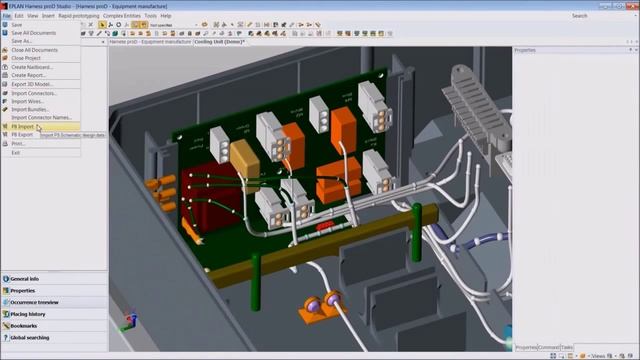Viewport: 640px width, 360px height.
Task: Switch to Cooling Unit (Demo)* tab
Action: tap(219, 42)
